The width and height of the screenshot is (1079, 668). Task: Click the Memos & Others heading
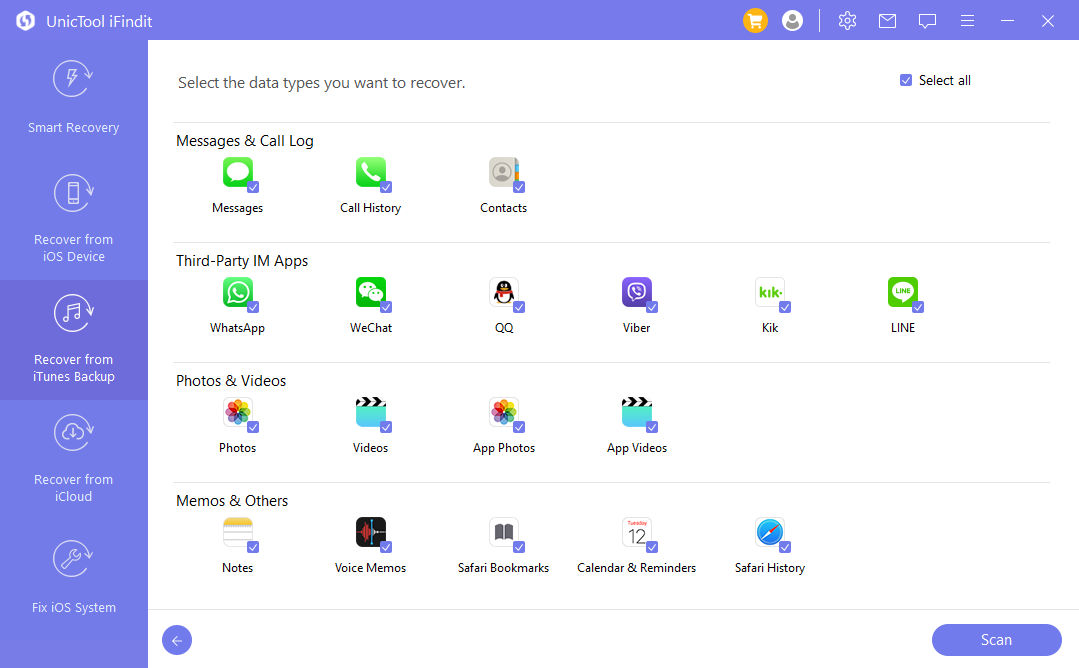tap(232, 501)
